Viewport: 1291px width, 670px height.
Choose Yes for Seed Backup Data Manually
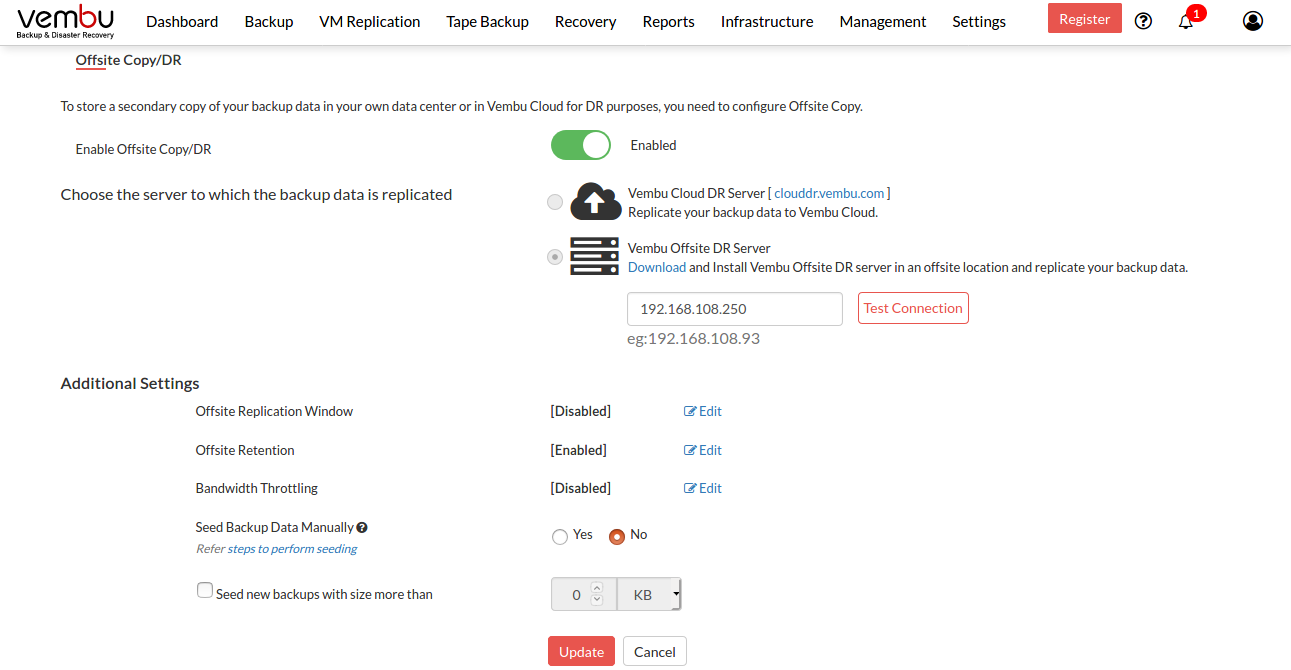[560, 537]
